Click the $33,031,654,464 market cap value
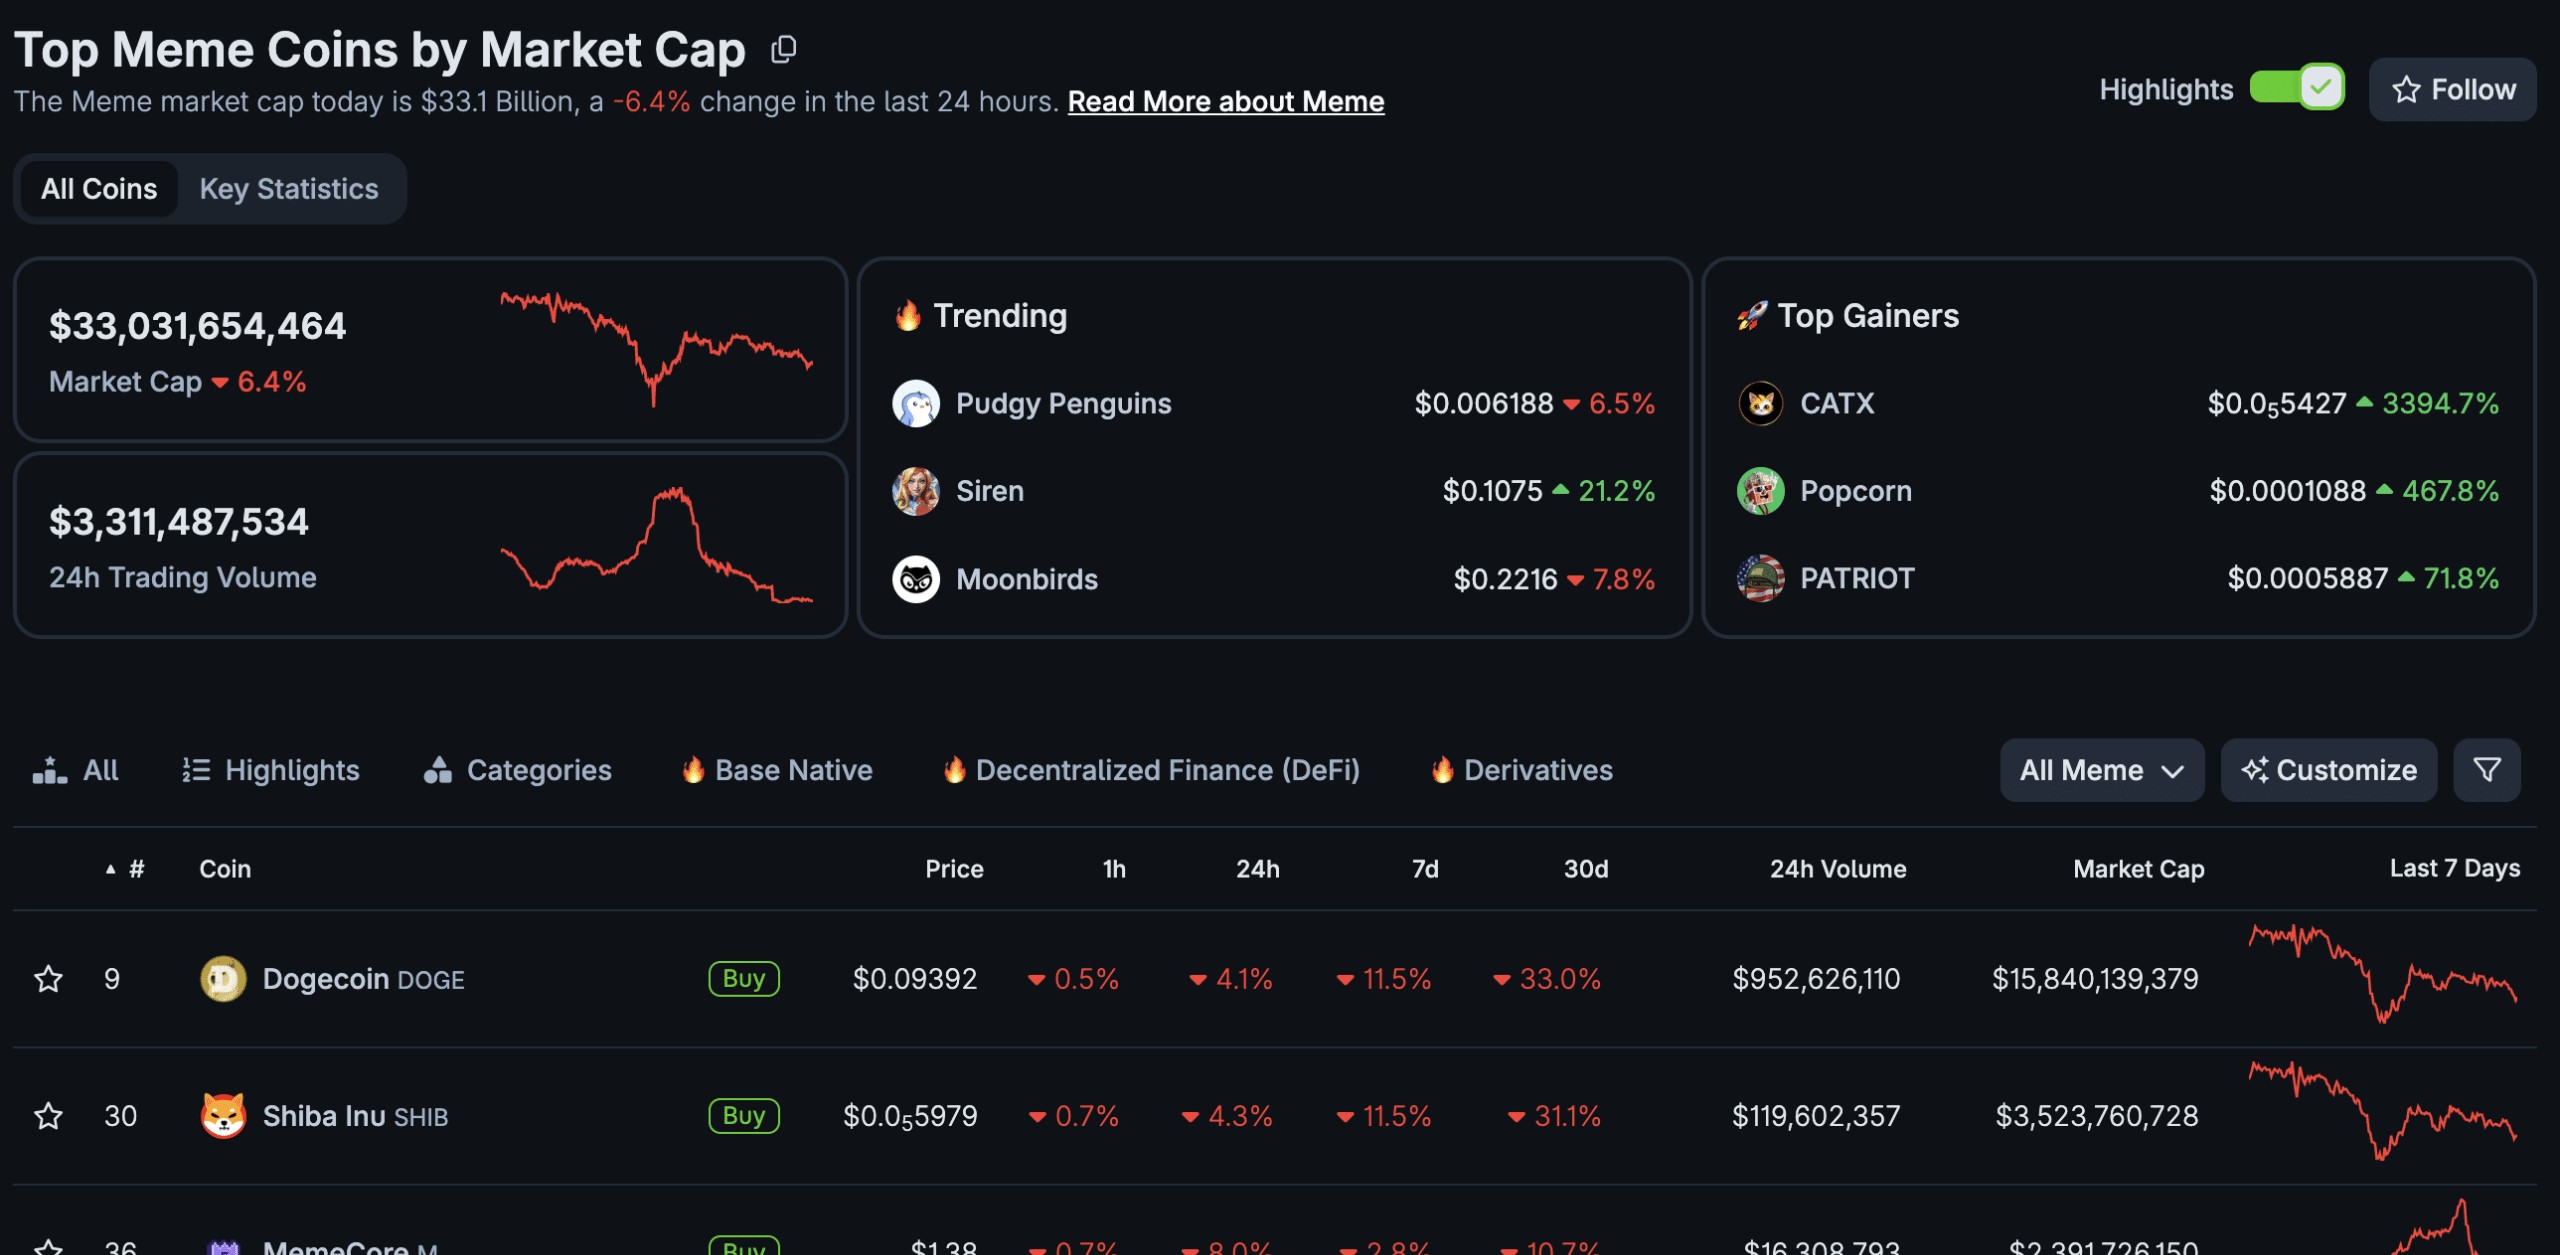This screenshot has width=2560, height=1255. click(x=198, y=326)
